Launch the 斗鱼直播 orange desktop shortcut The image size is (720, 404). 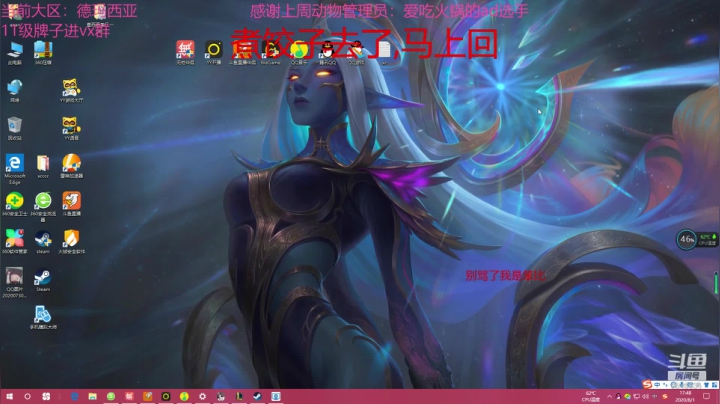[71, 204]
